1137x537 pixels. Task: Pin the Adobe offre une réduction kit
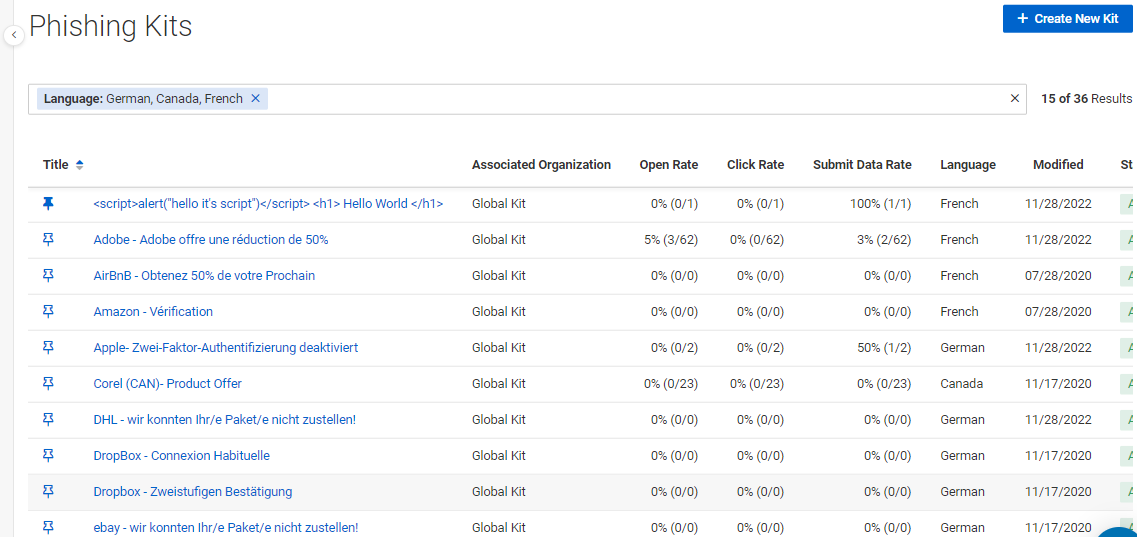tap(49, 240)
